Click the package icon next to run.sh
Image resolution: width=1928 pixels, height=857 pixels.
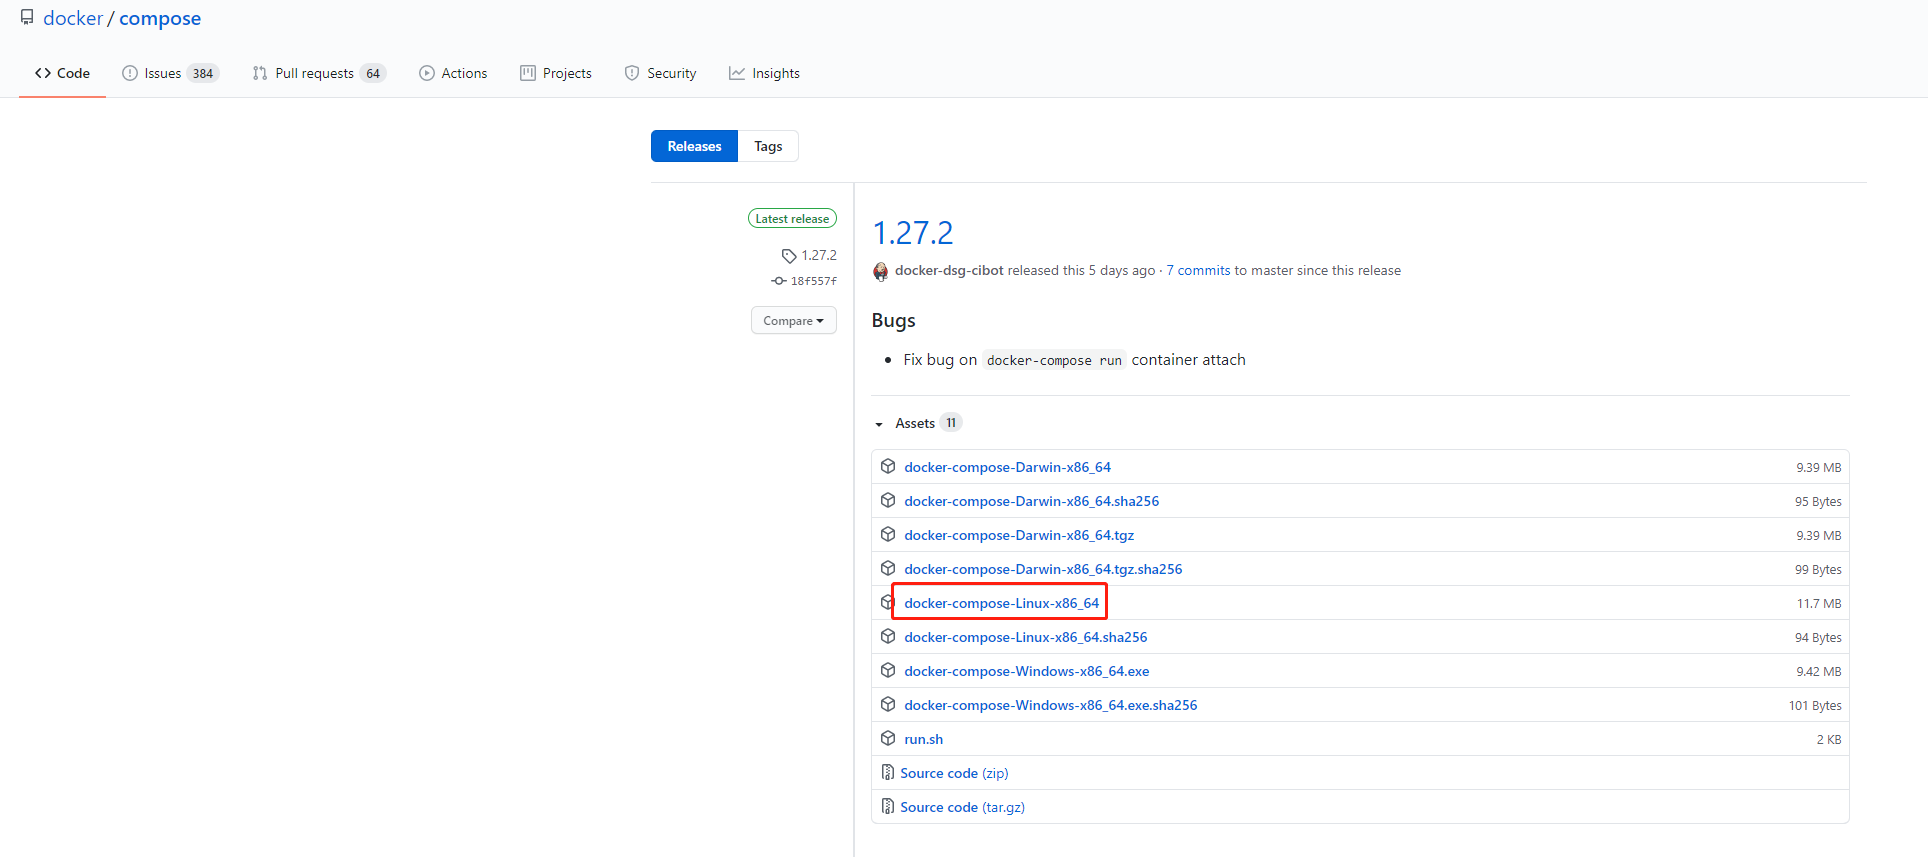(x=888, y=738)
